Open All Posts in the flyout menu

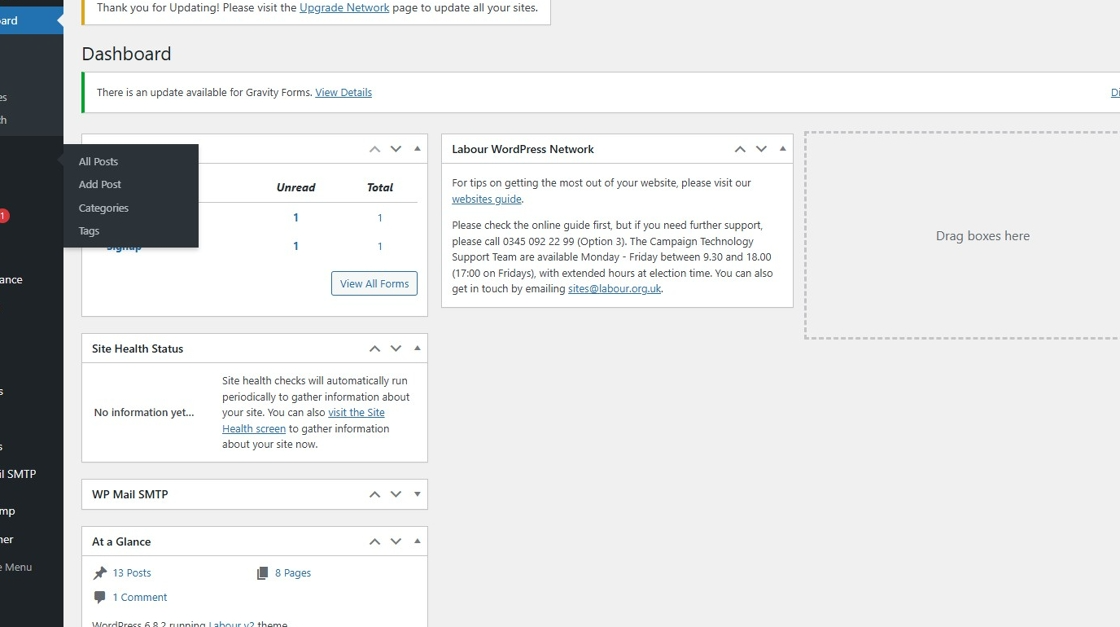(x=99, y=161)
